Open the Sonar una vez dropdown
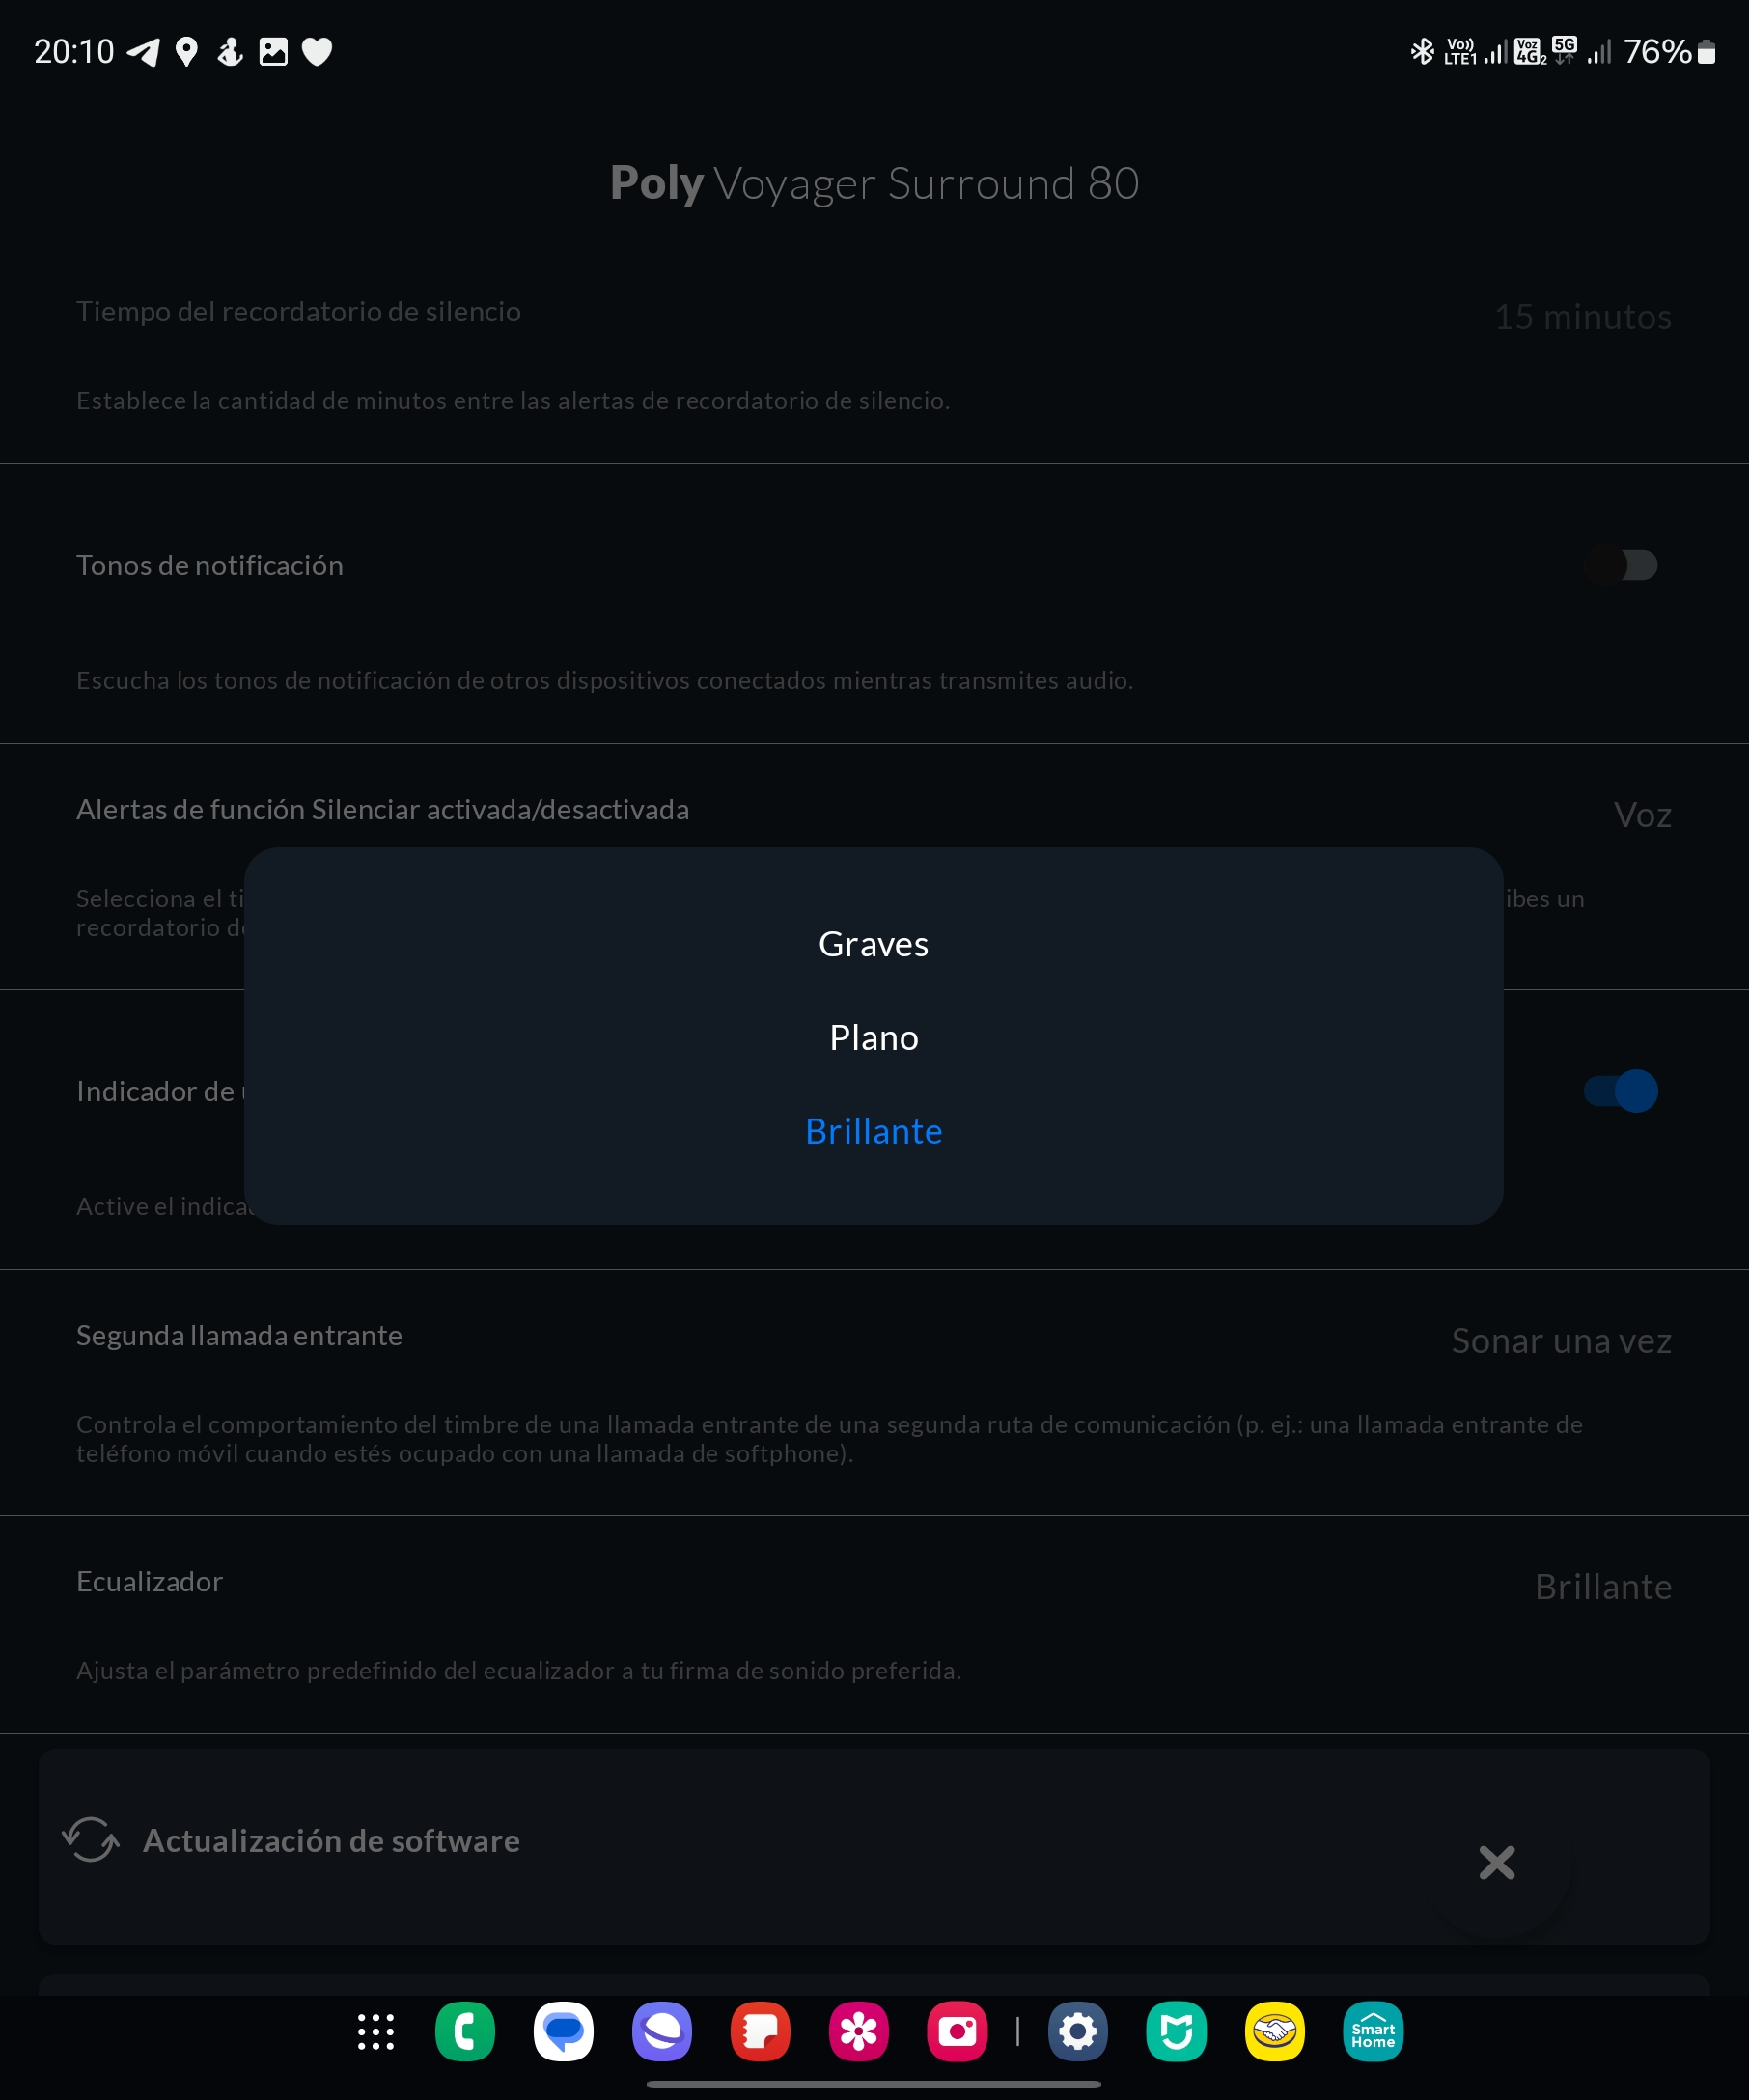 coord(1560,1341)
